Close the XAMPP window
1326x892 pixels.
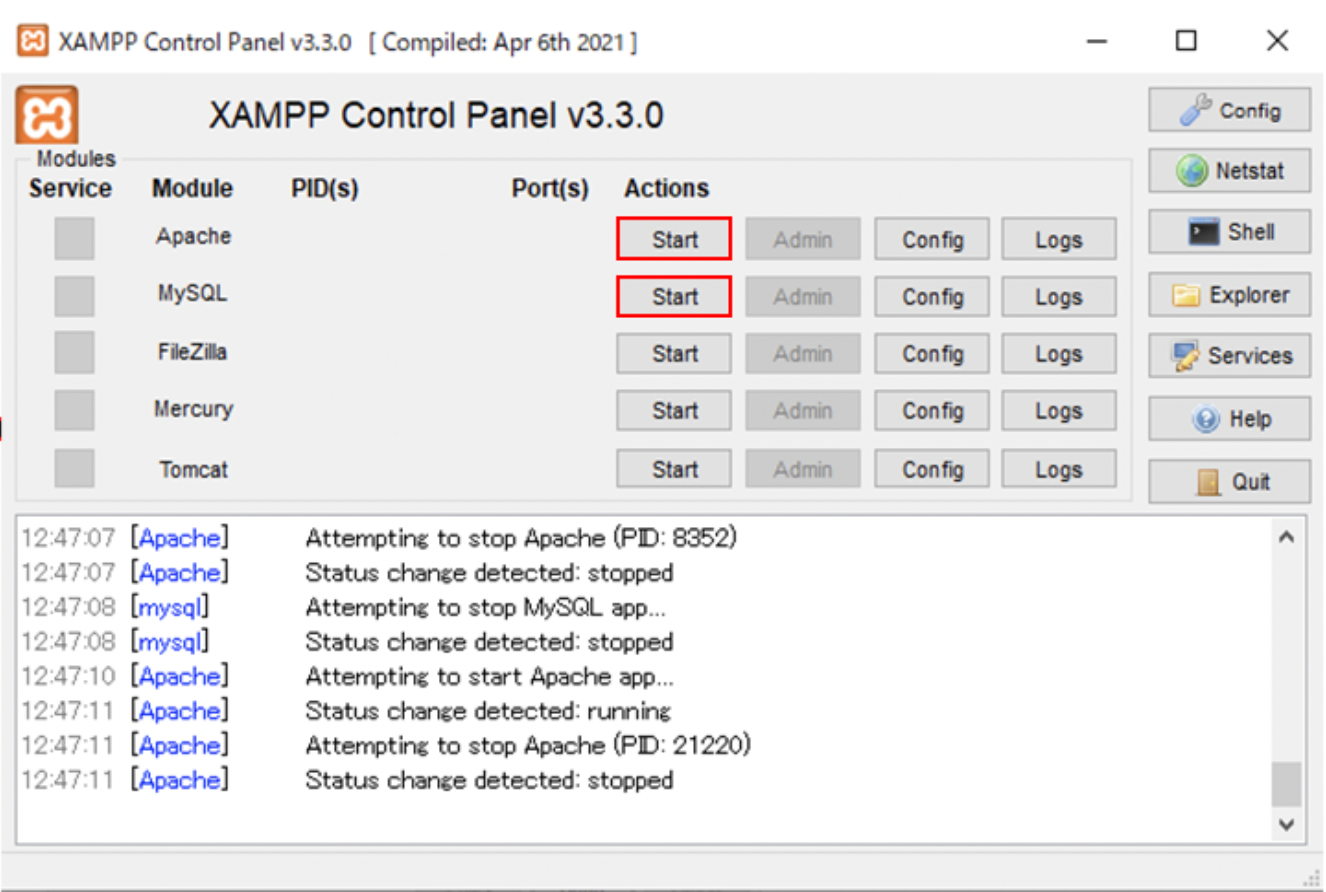1277,41
